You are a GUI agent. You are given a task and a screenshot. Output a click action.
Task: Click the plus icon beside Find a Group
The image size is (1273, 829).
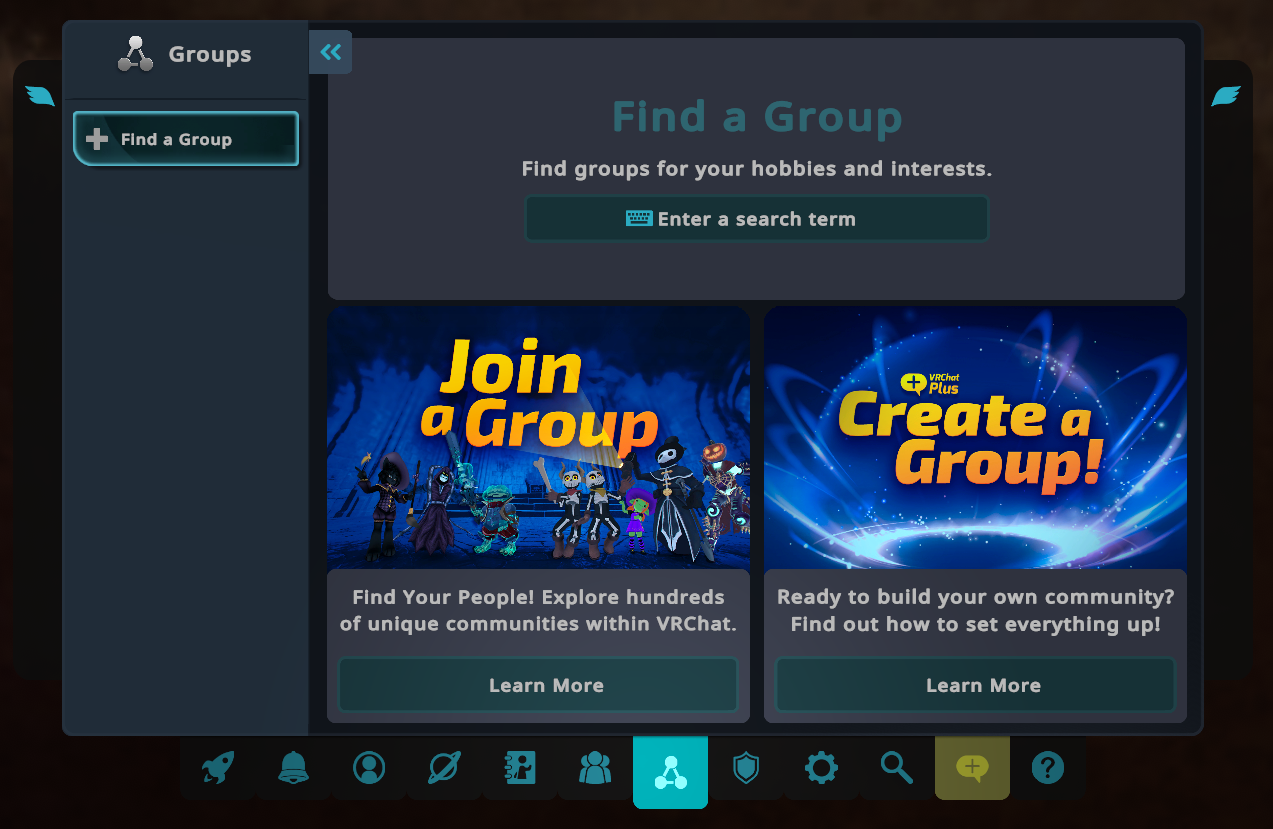tap(97, 139)
